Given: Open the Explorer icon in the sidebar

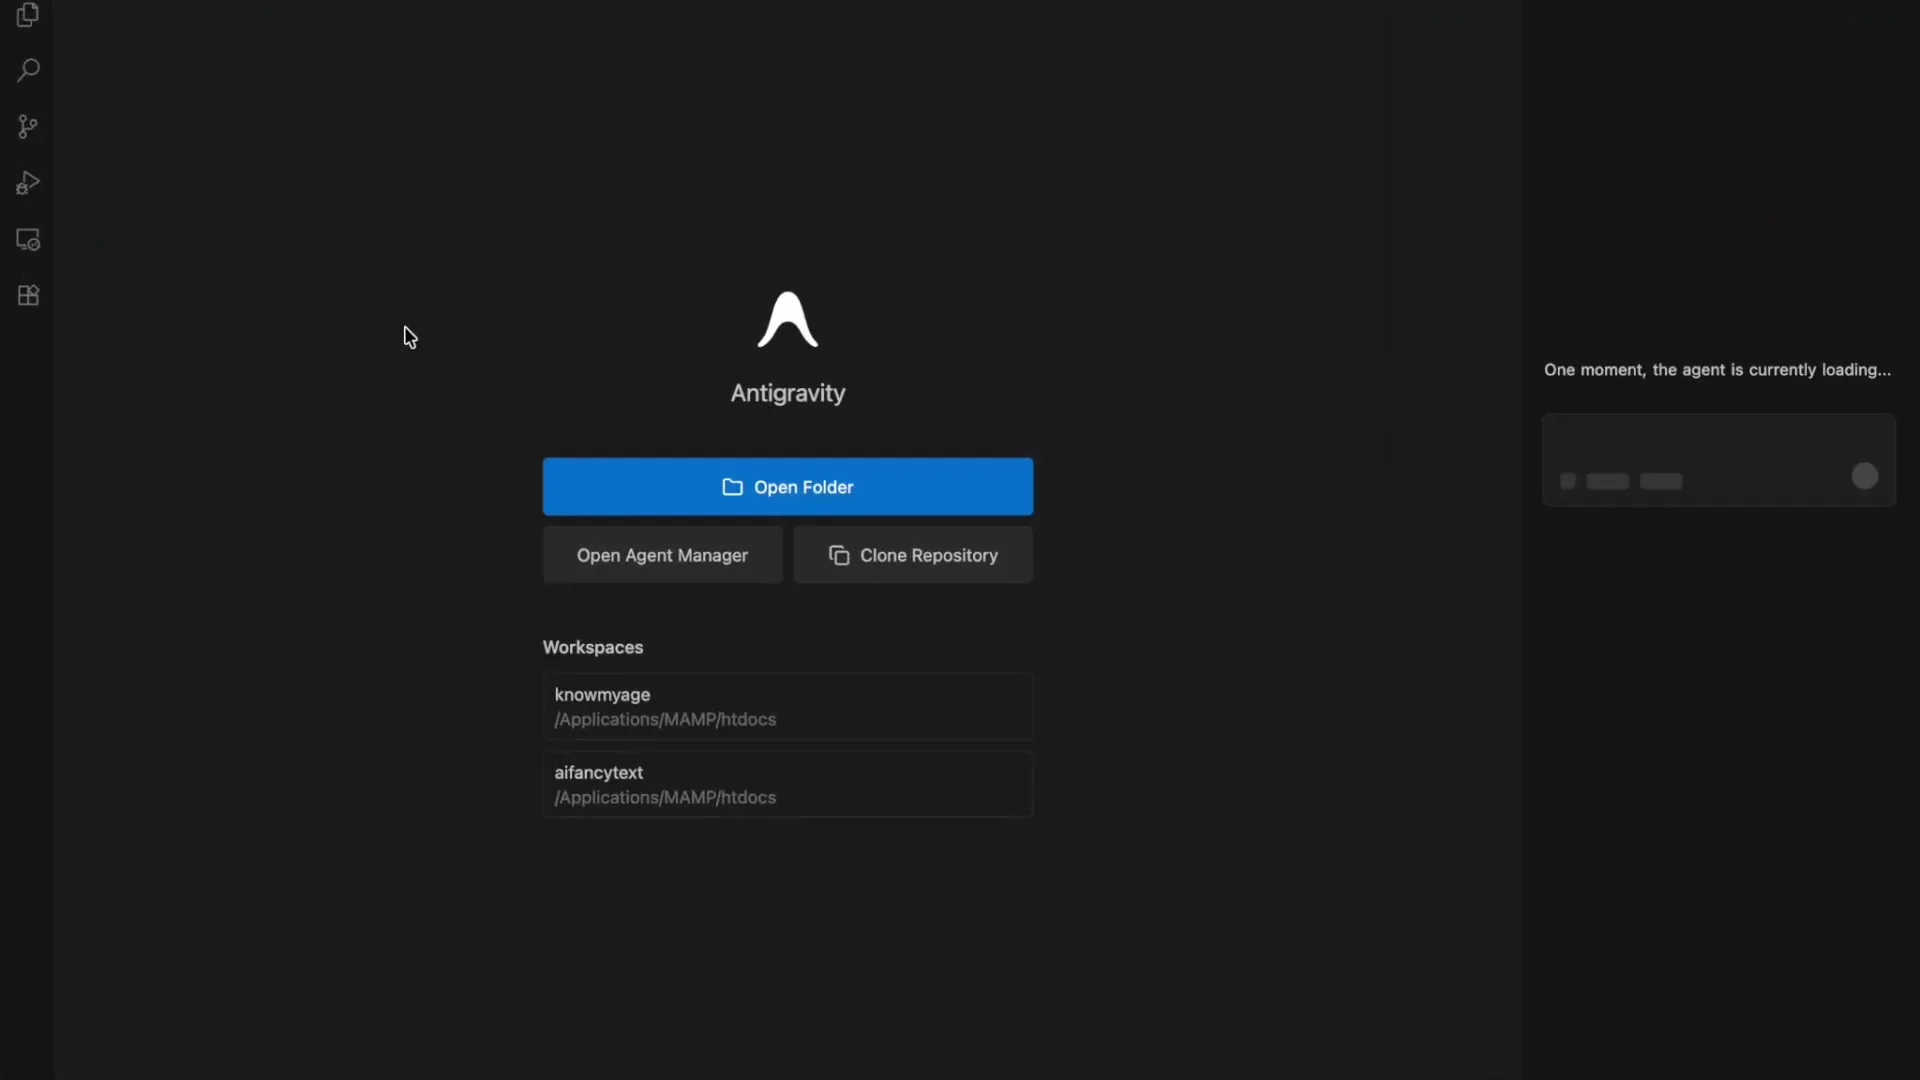Looking at the screenshot, I should coord(27,16).
